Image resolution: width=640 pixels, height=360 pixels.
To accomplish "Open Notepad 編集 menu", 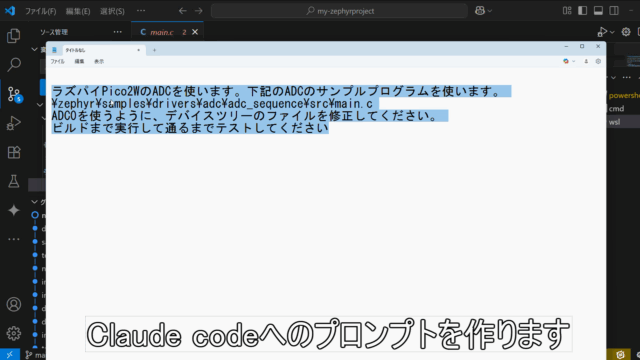I will [79, 61].
